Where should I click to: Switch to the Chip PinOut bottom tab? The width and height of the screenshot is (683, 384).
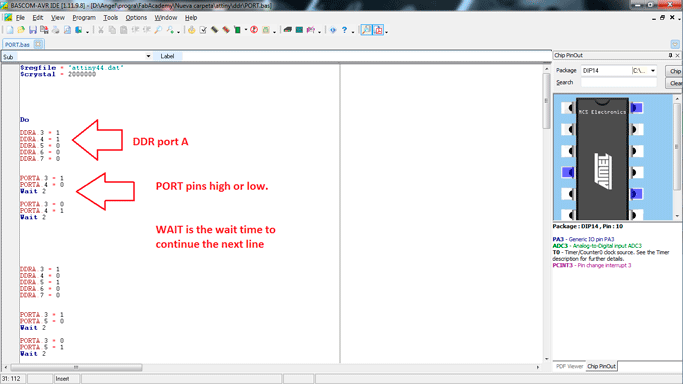(x=601, y=366)
